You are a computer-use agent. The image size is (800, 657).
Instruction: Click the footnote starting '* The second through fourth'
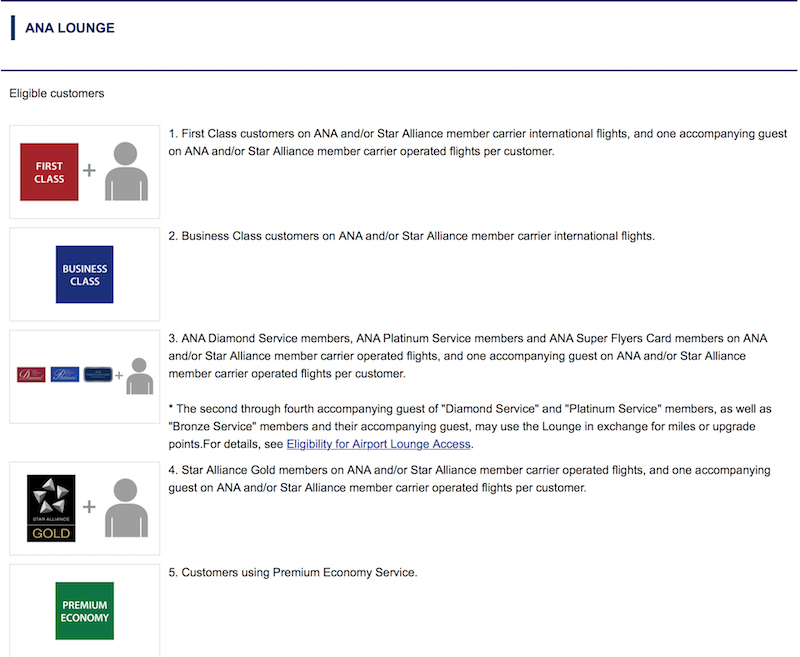[x=470, y=426]
